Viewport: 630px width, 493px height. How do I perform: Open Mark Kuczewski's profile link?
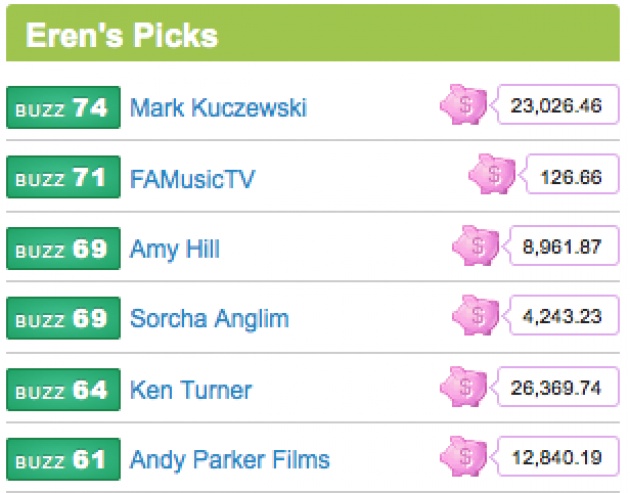[x=218, y=108]
